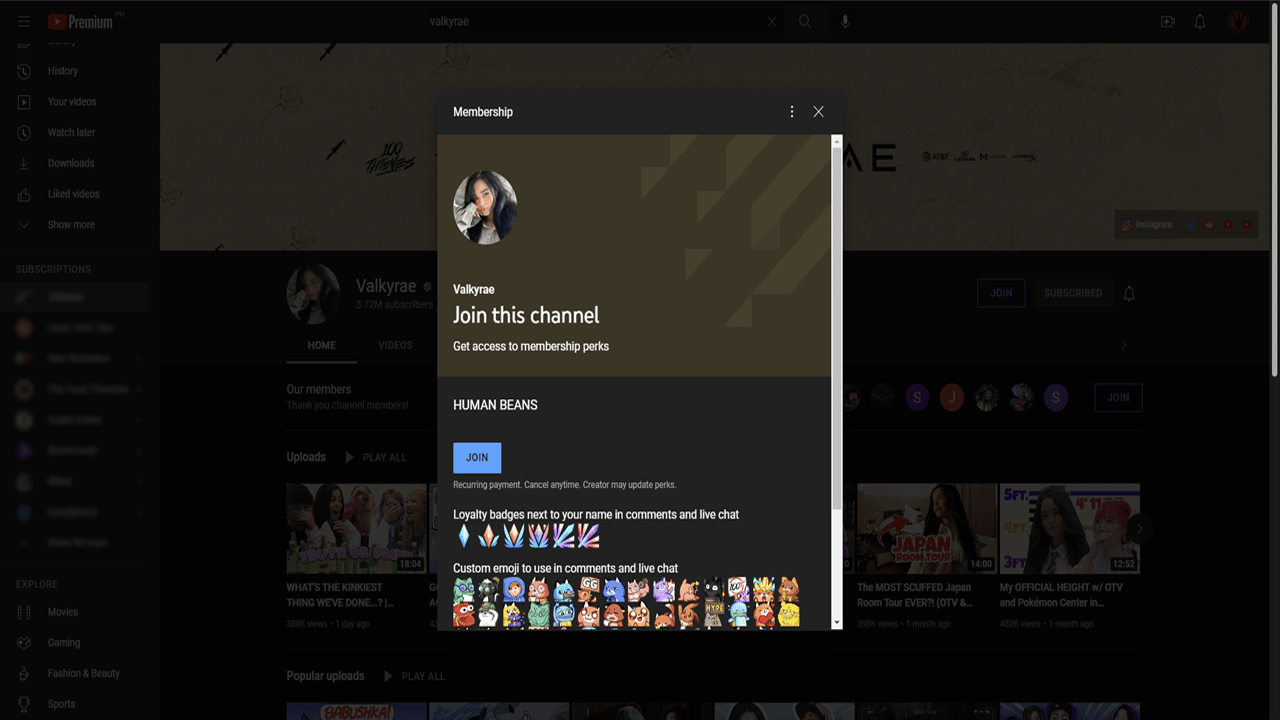The width and height of the screenshot is (1280, 720).
Task: Open the hamburger guide menu
Action: [x=24, y=21]
